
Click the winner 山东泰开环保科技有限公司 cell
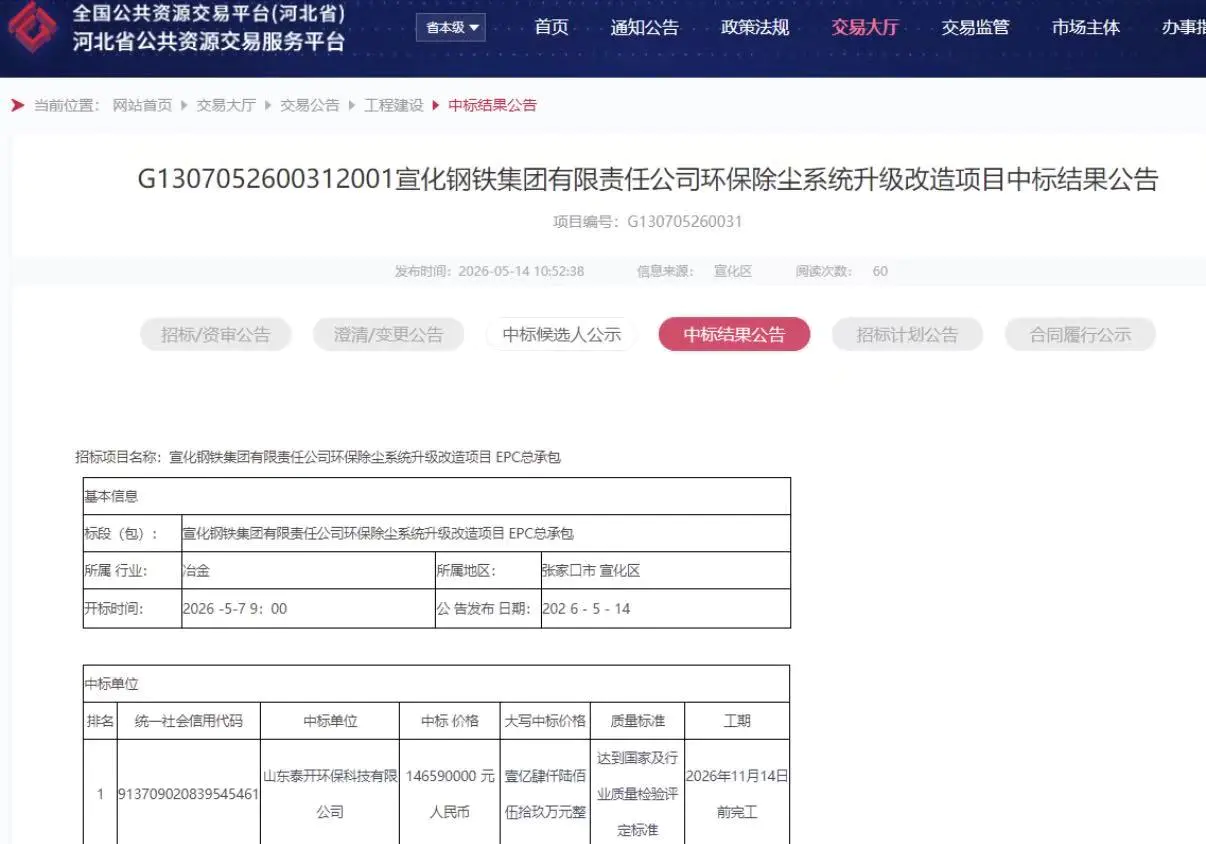[x=330, y=794]
